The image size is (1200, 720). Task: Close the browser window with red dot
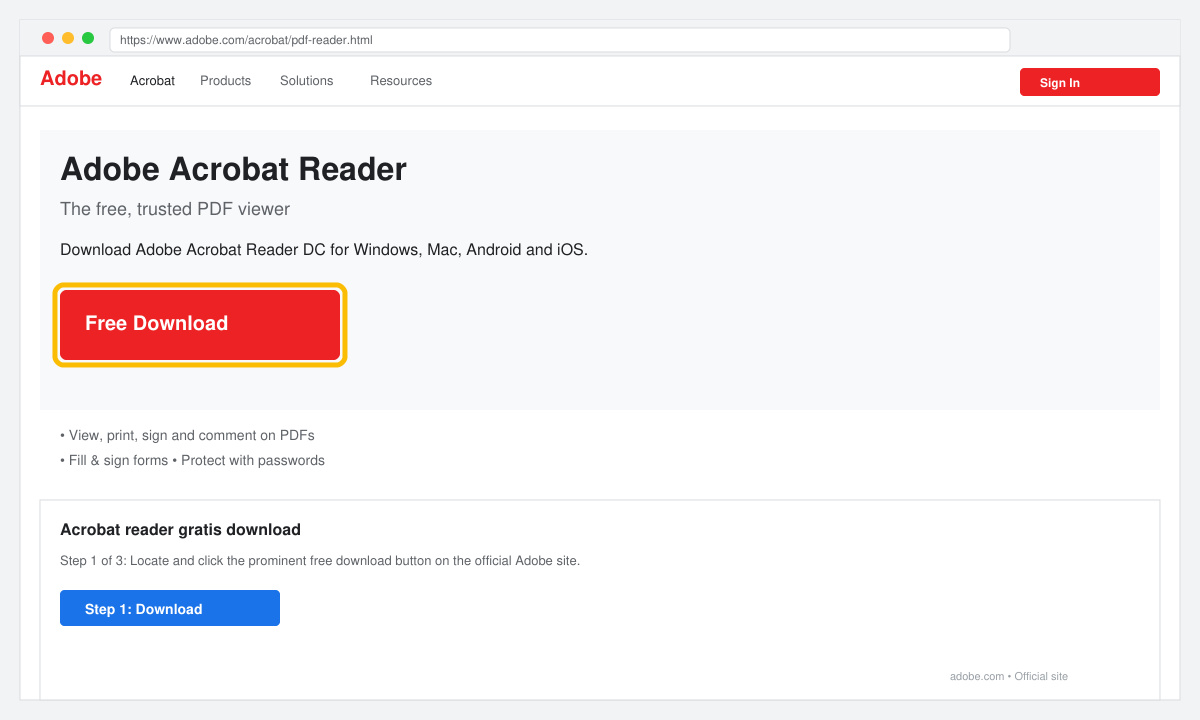pyautogui.click(x=48, y=38)
